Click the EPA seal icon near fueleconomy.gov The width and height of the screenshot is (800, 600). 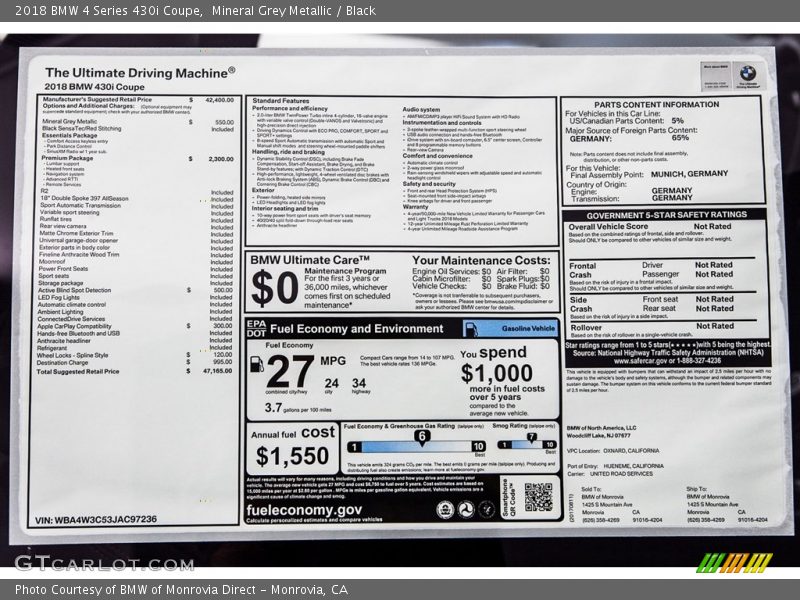tap(445, 509)
